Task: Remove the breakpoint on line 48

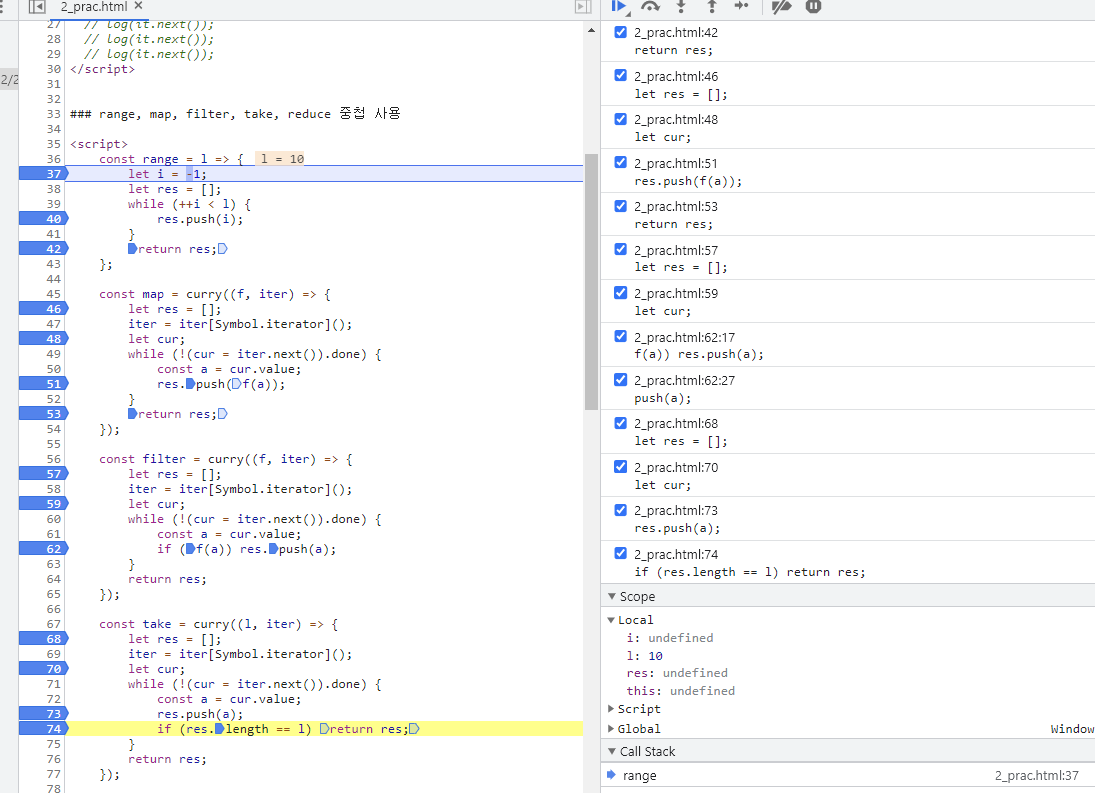Action: 43,339
